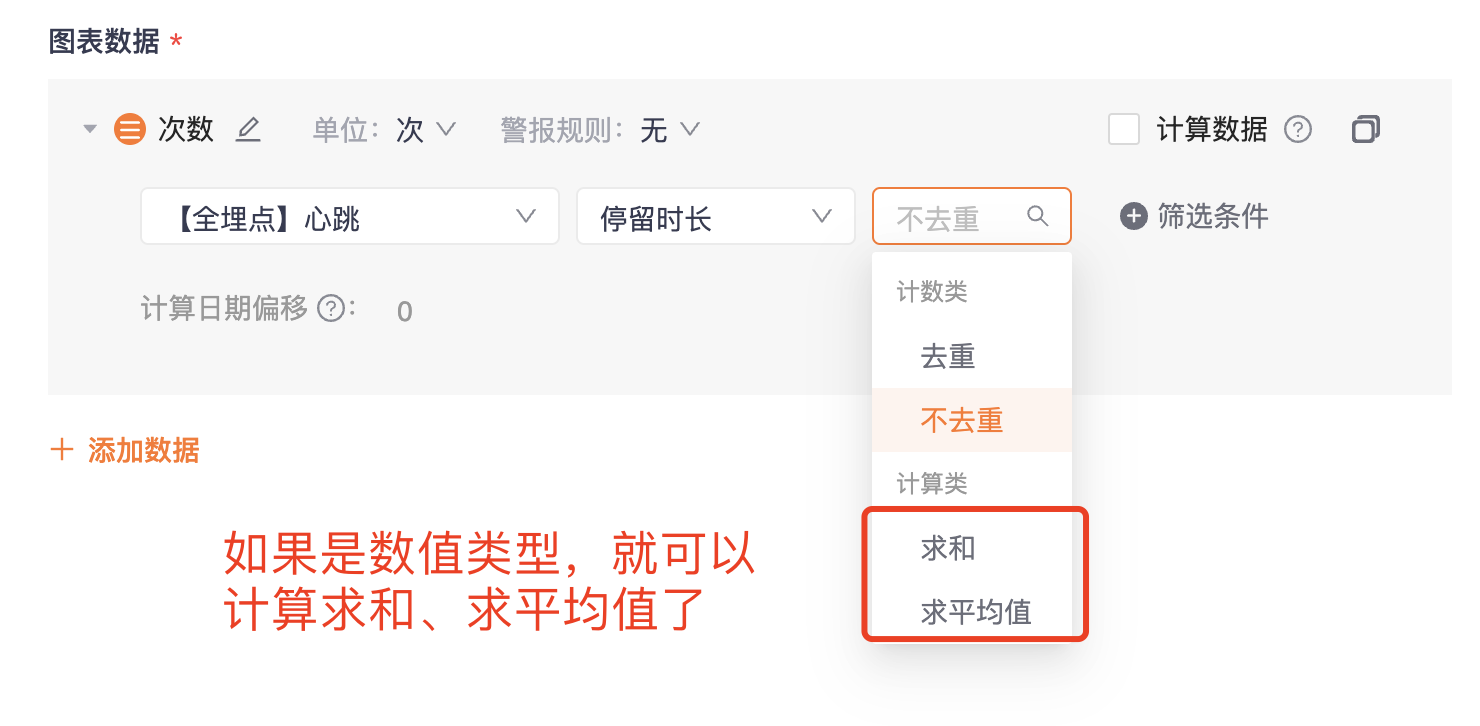Click the copy duplicate icon at row end
Image resolution: width=1480 pixels, height=726 pixels.
[1365, 130]
